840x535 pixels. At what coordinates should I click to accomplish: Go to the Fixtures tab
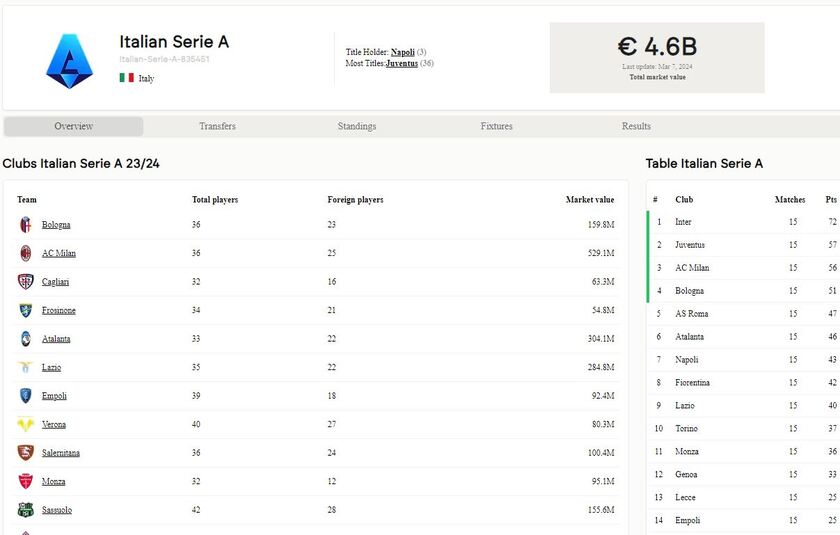click(x=497, y=126)
